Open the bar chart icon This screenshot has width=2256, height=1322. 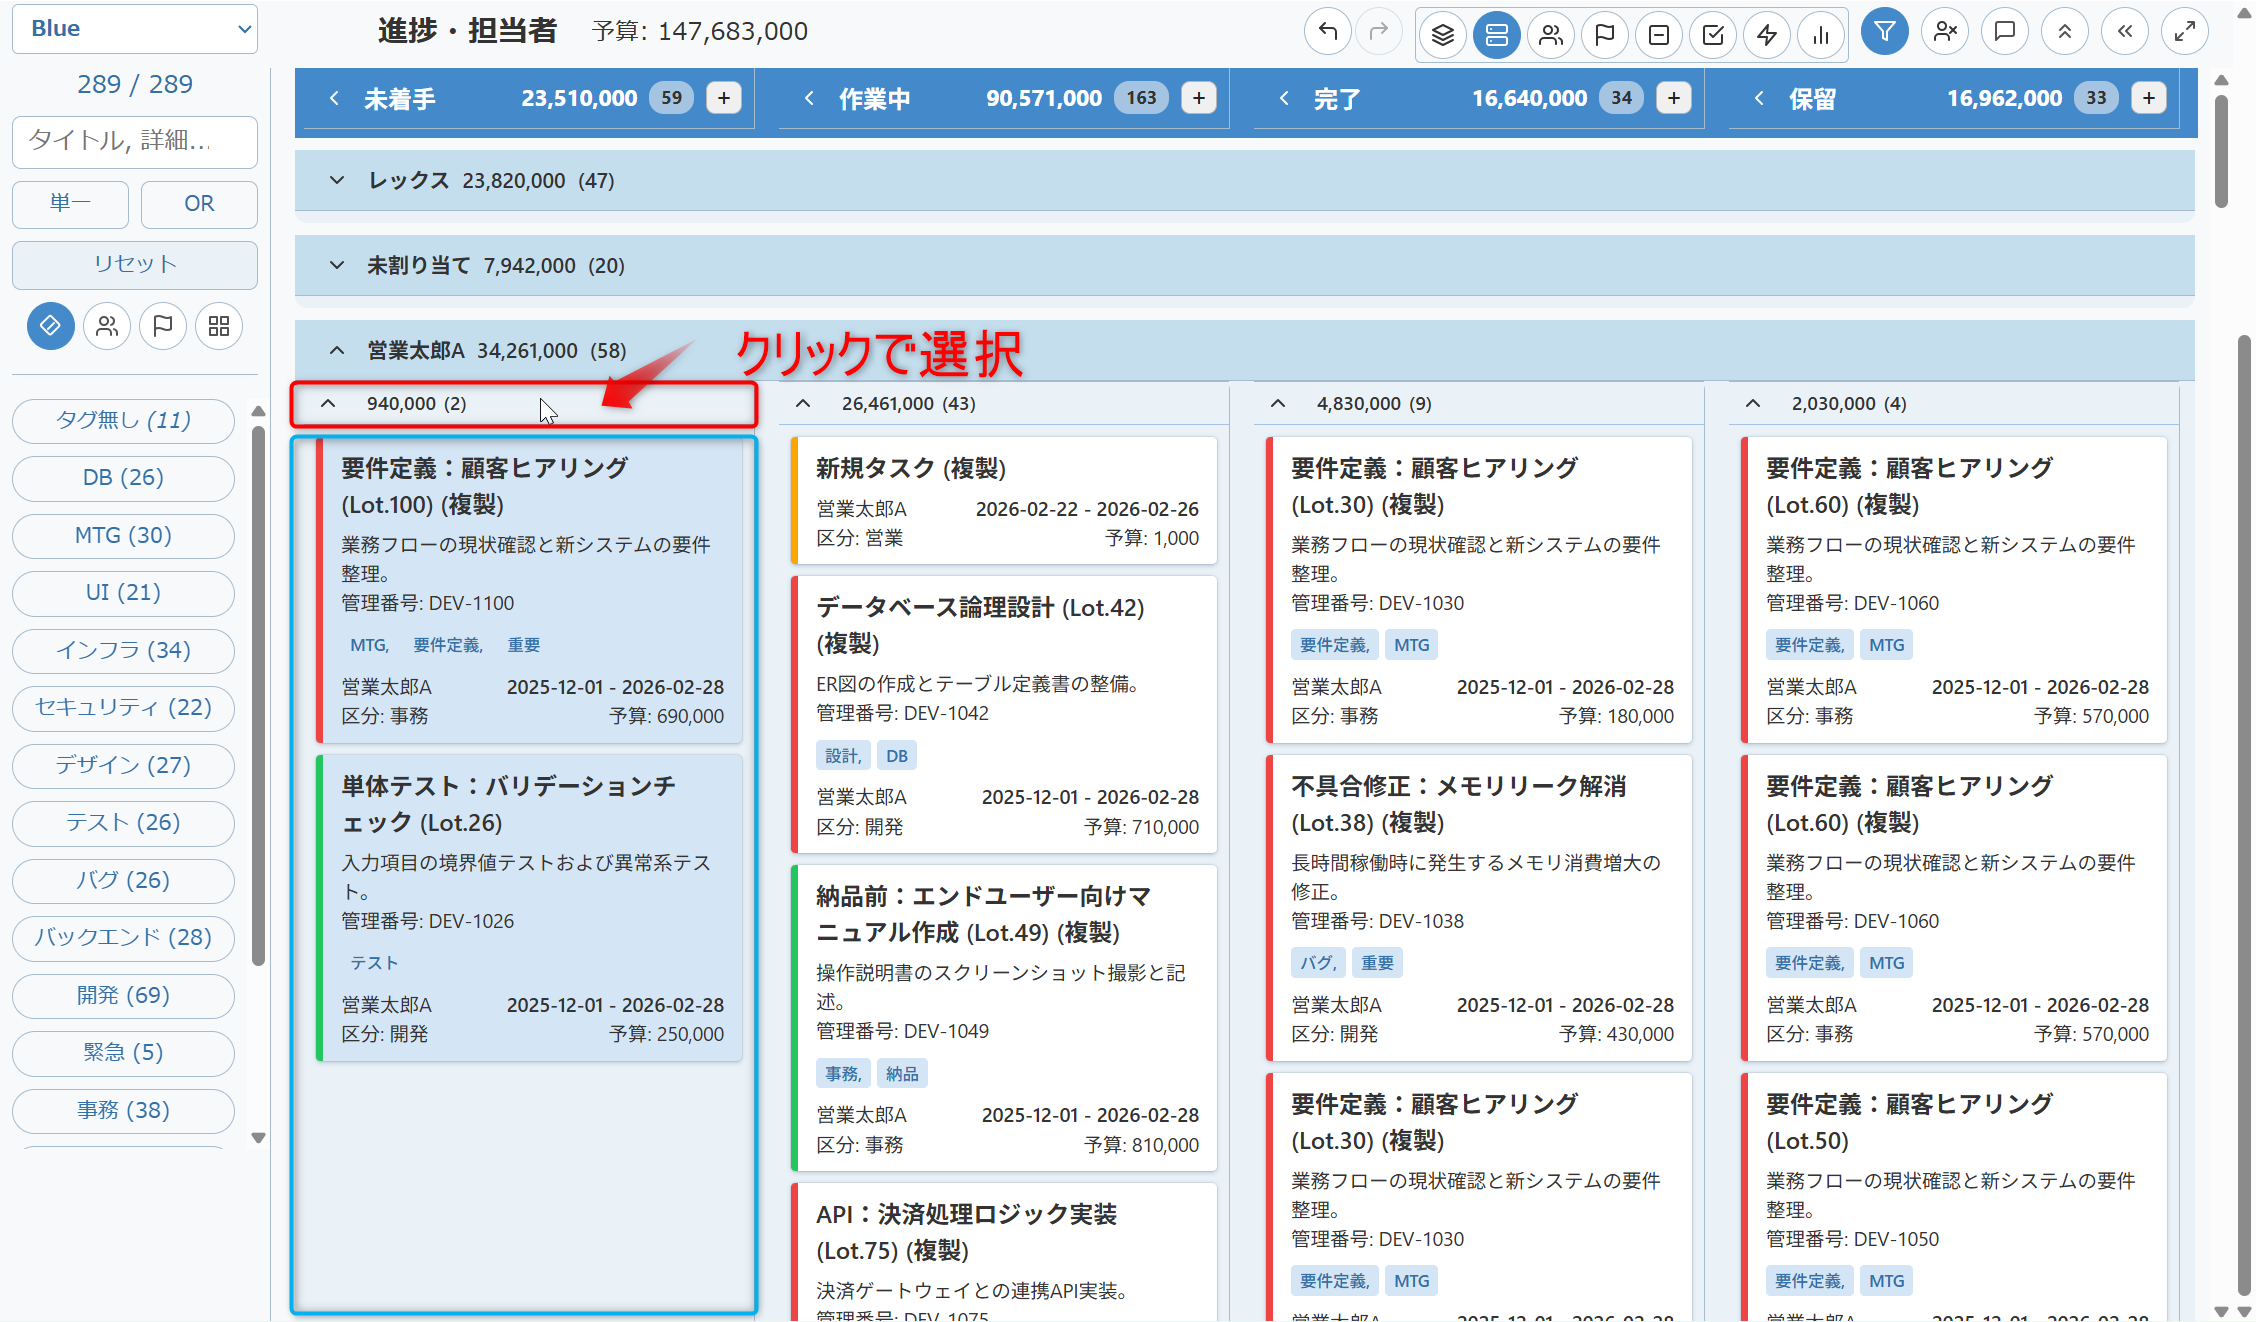tap(1821, 35)
